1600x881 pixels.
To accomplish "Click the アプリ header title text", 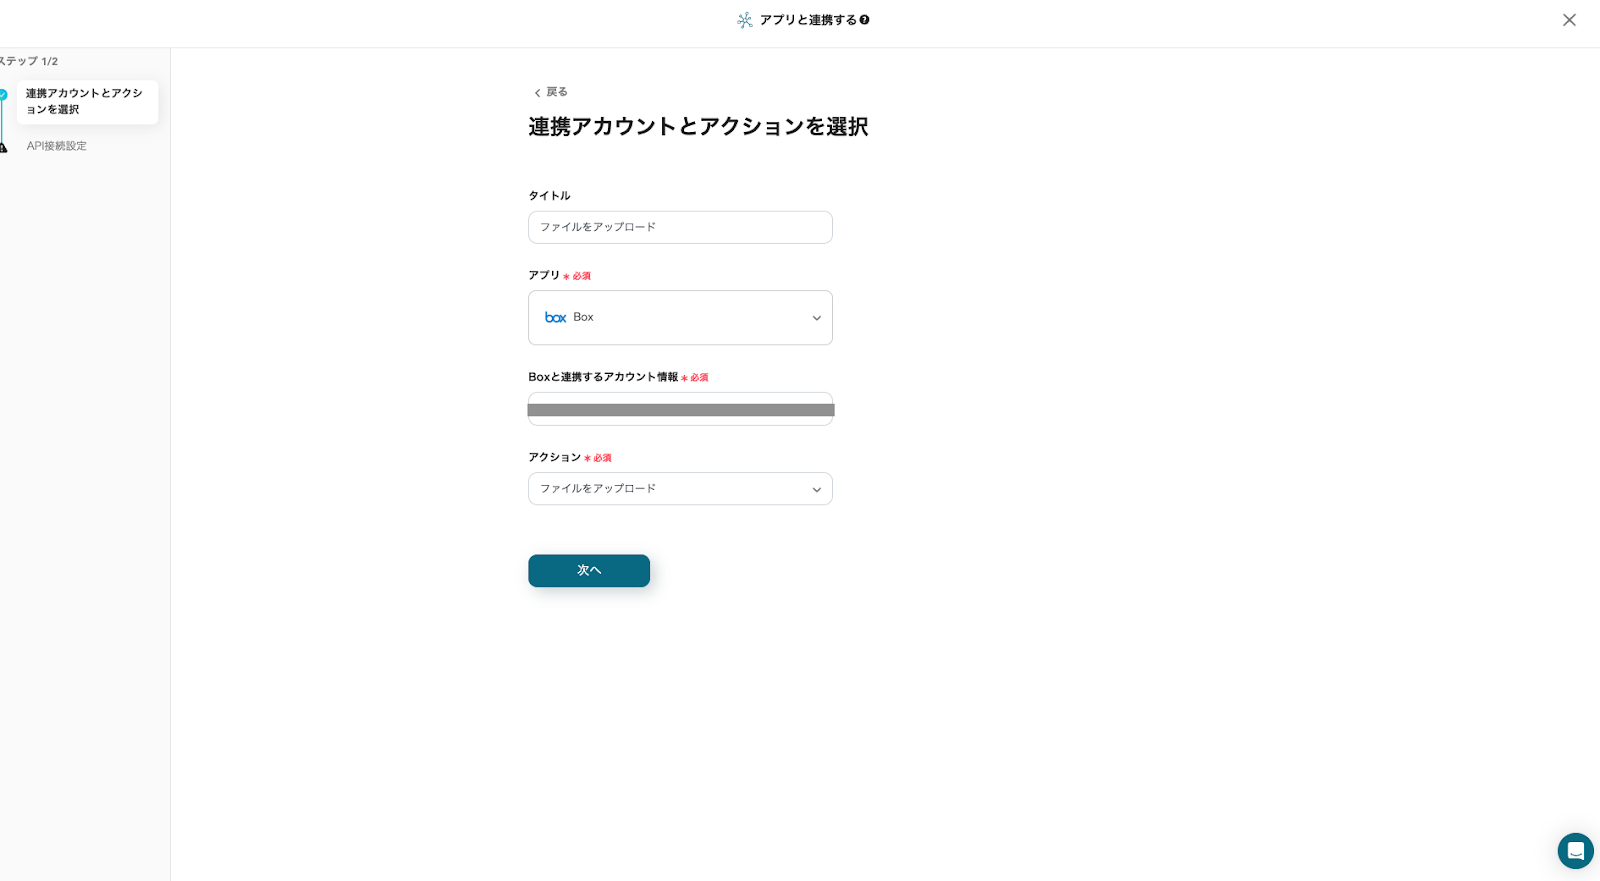I will [x=808, y=20].
